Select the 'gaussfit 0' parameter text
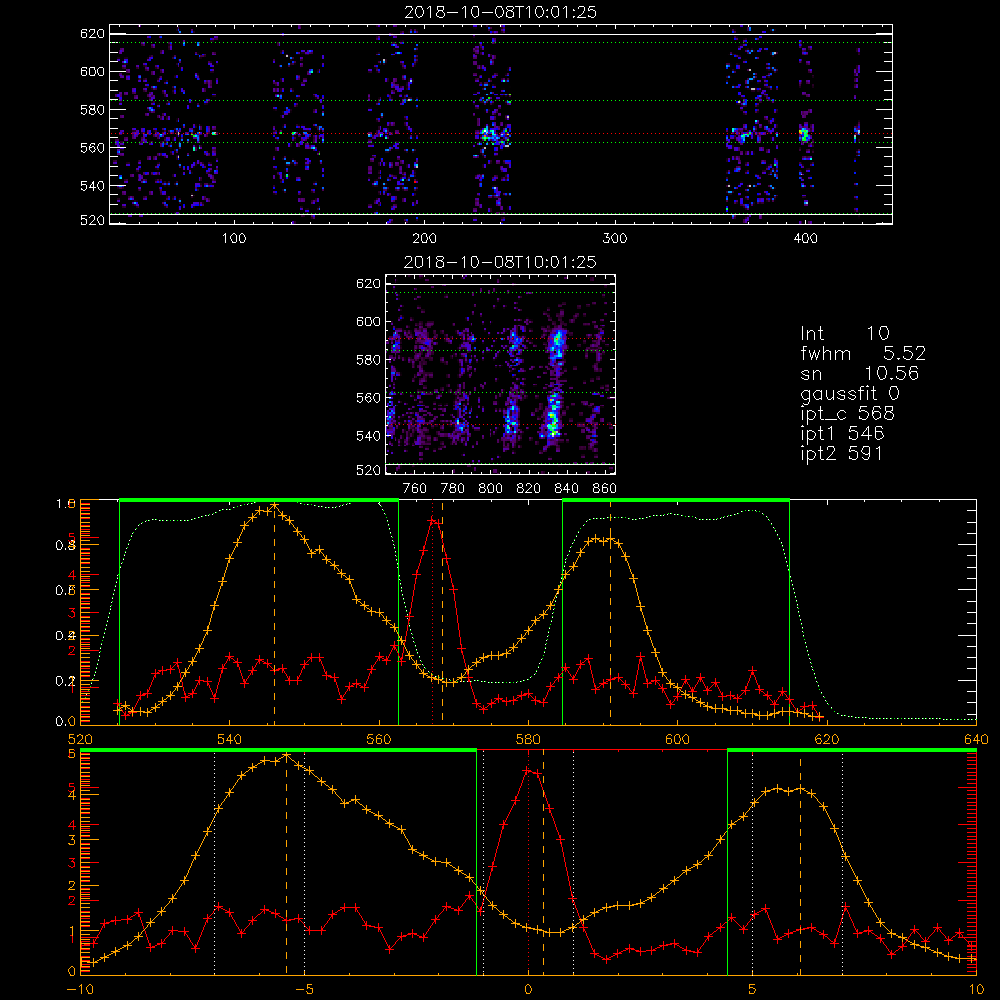 [x=850, y=393]
